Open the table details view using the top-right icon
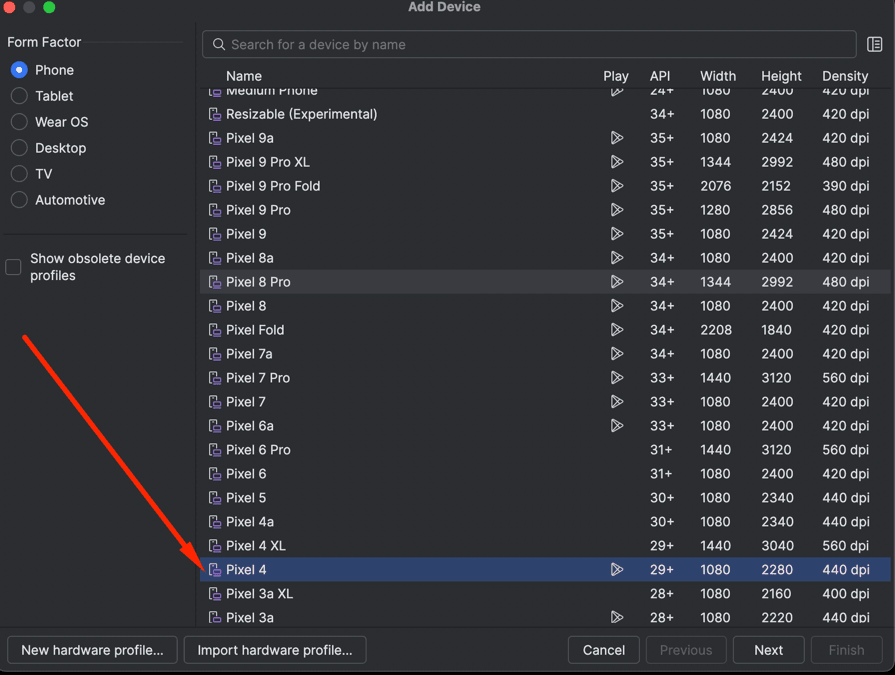The height and width of the screenshot is (675, 895). pos(874,44)
